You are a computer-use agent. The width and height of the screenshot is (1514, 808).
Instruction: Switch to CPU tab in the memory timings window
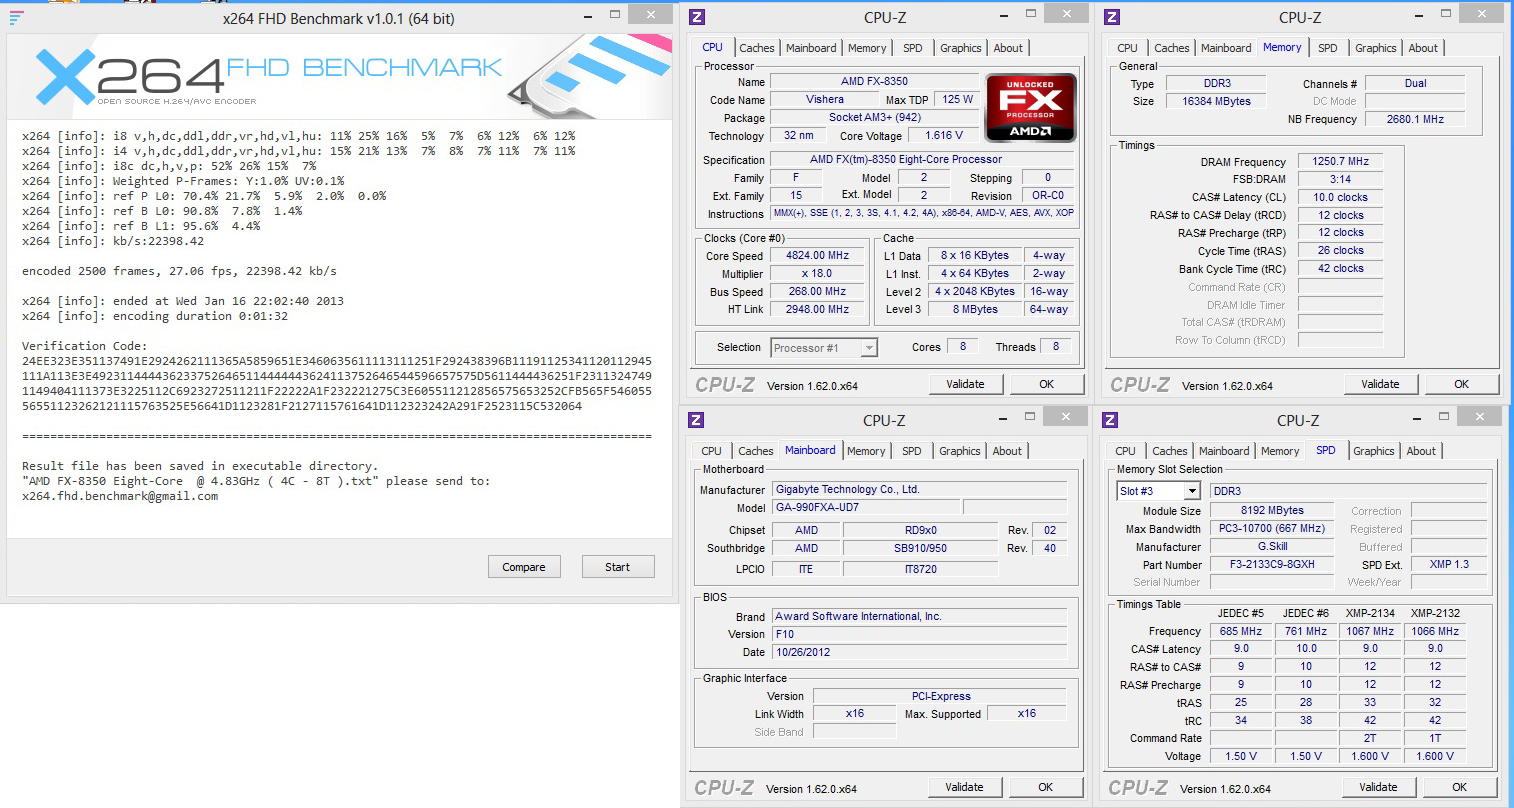point(1127,48)
